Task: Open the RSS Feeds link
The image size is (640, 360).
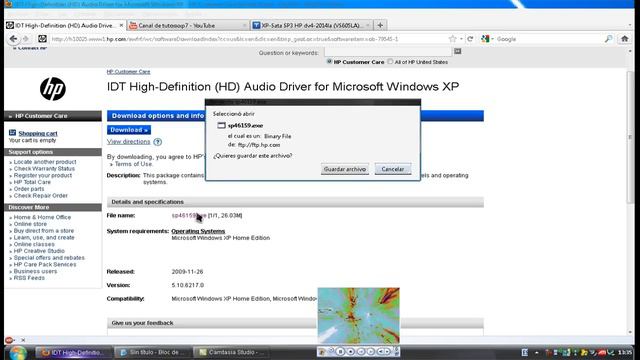Action: click(29, 278)
